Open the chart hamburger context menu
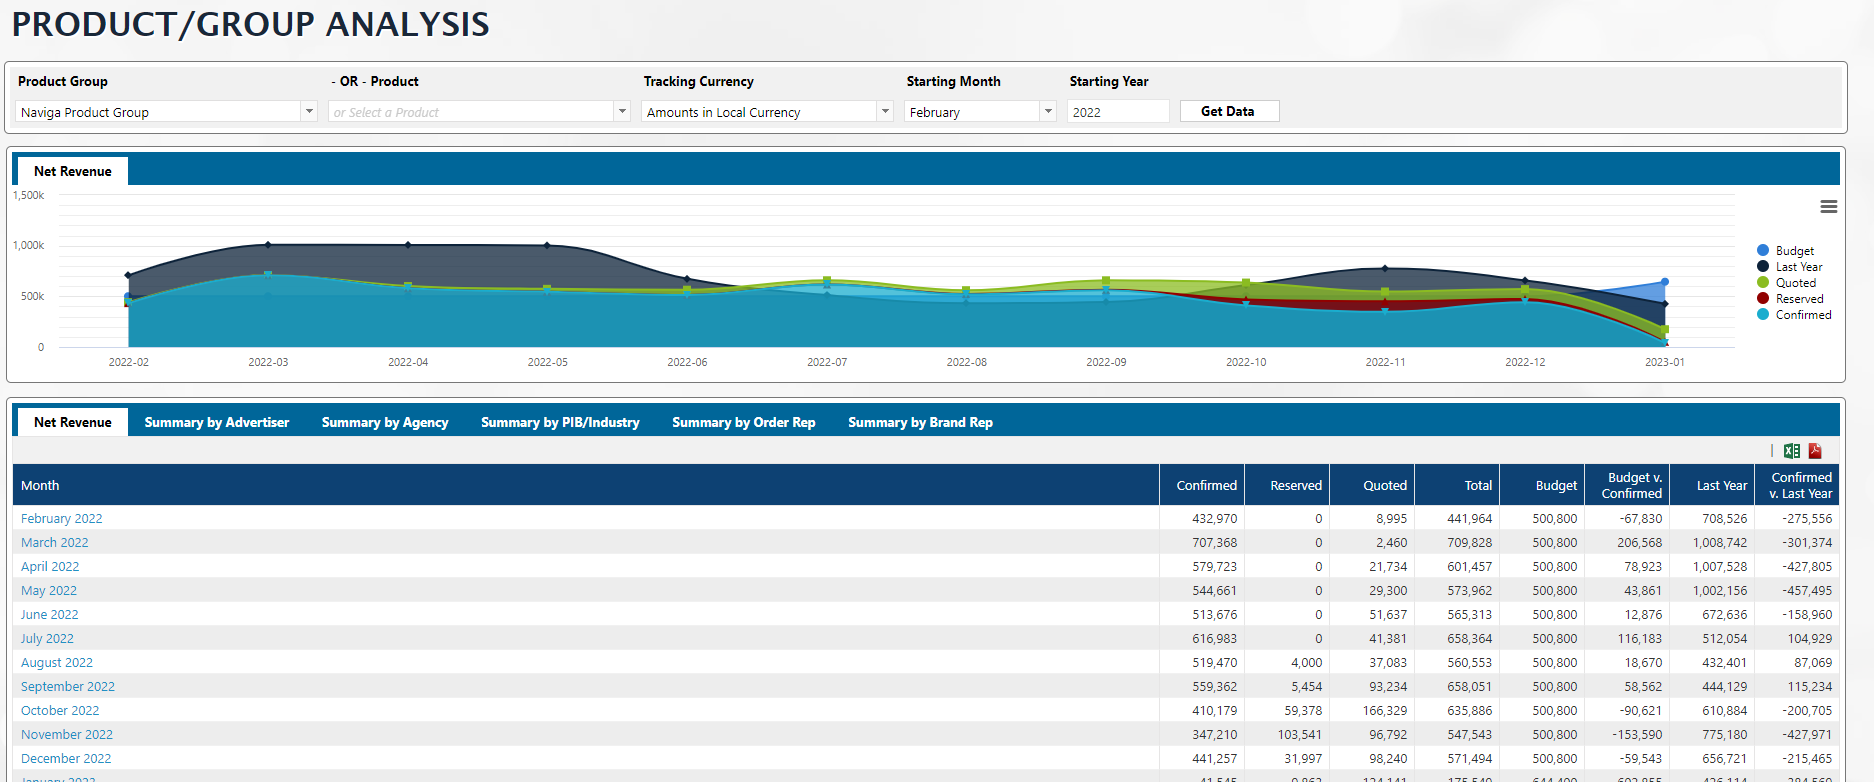The height and width of the screenshot is (782, 1874). (x=1828, y=207)
